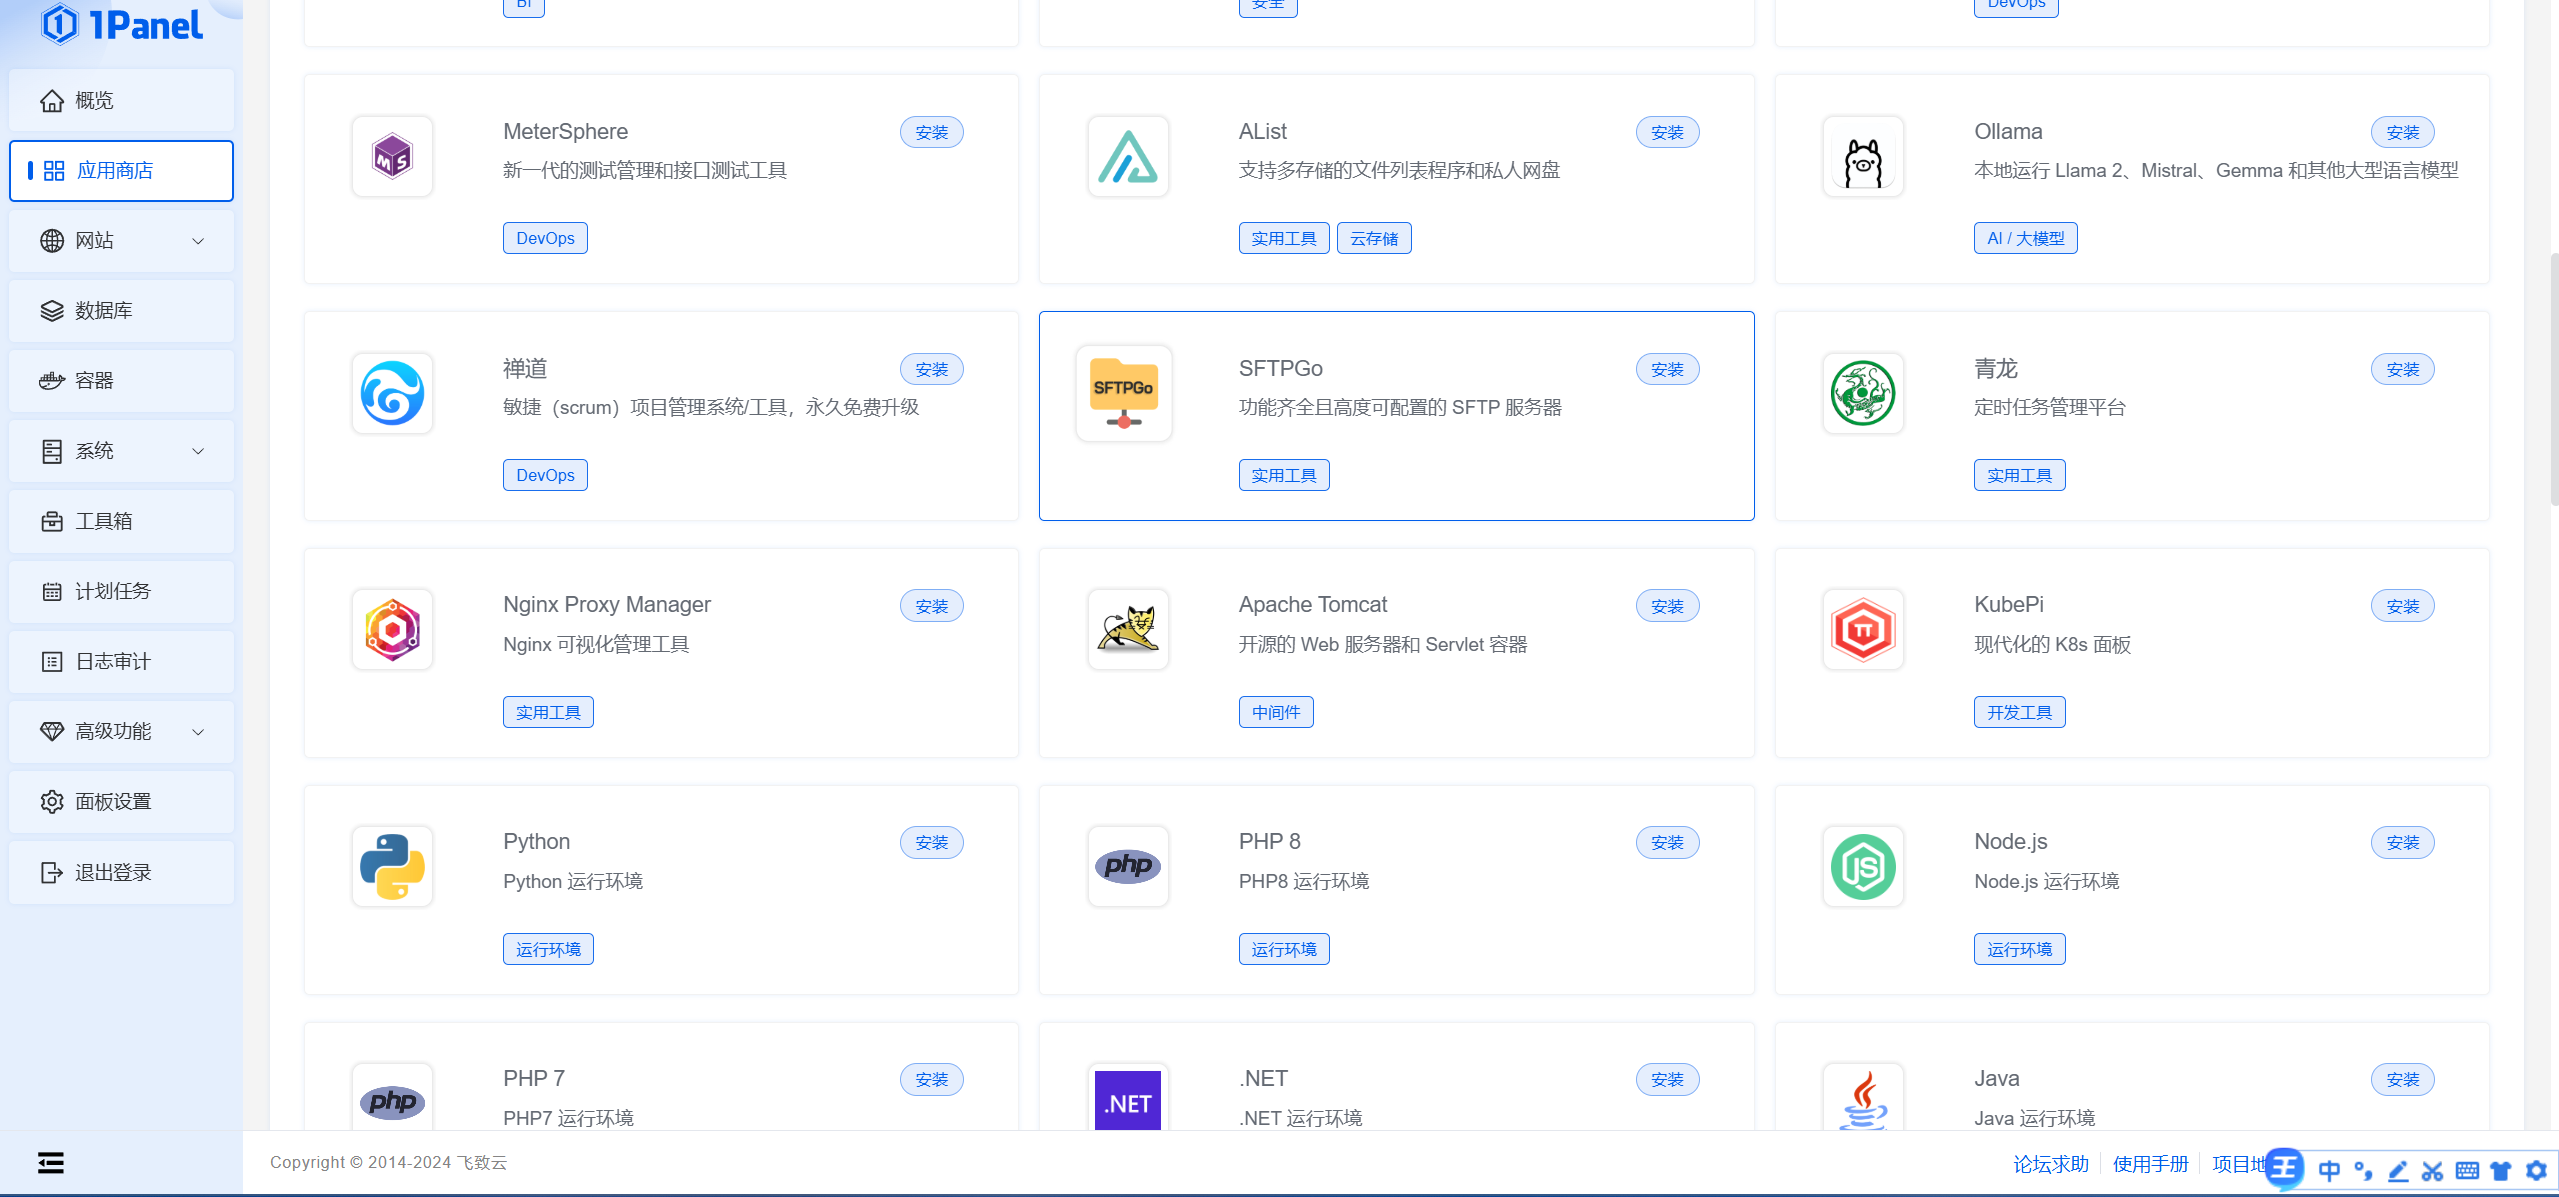2559x1197 pixels.
Task: Open the Node.js logo icon
Action: 1863,867
